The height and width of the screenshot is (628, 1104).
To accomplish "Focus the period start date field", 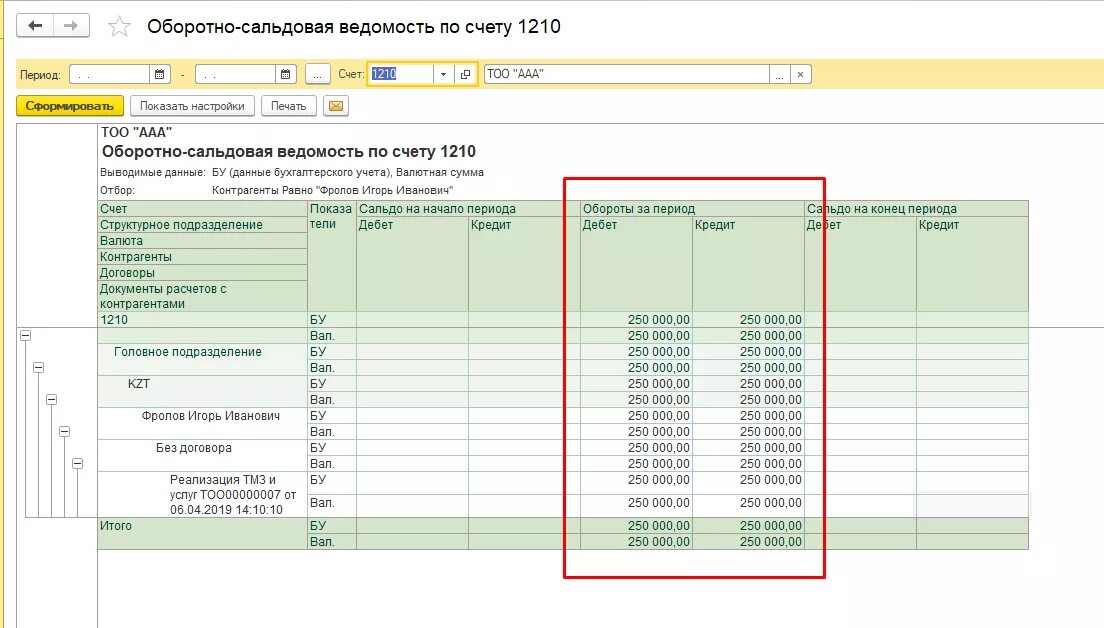I will click(x=109, y=74).
